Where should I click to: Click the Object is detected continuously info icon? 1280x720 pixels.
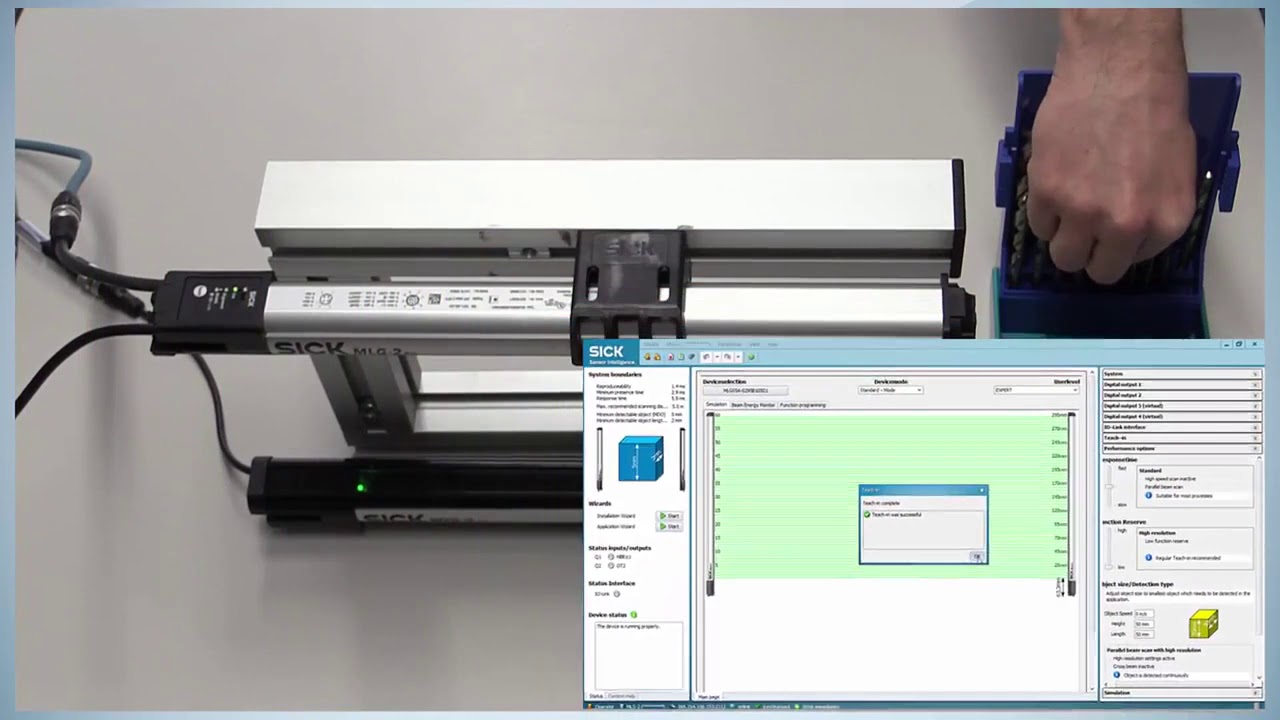point(1117,675)
